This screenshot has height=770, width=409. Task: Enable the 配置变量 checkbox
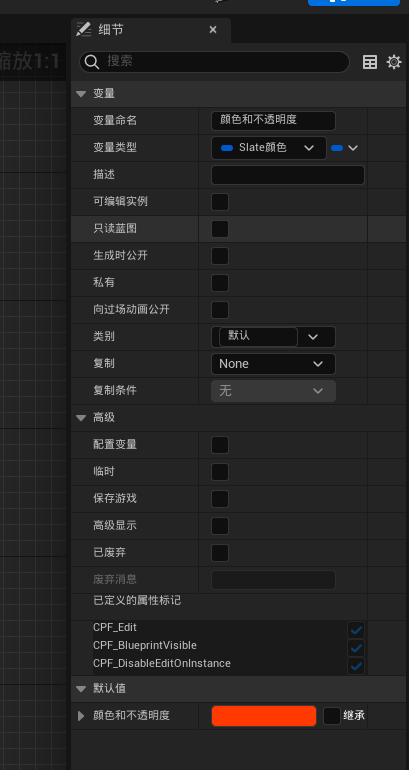point(219,445)
